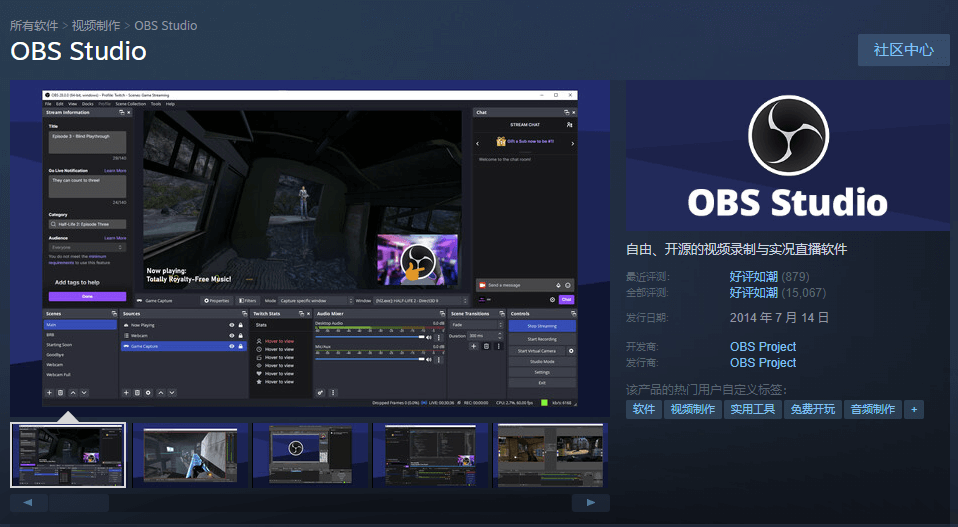Open the virtual camera settings gear
The width and height of the screenshot is (958, 527).
(571, 351)
